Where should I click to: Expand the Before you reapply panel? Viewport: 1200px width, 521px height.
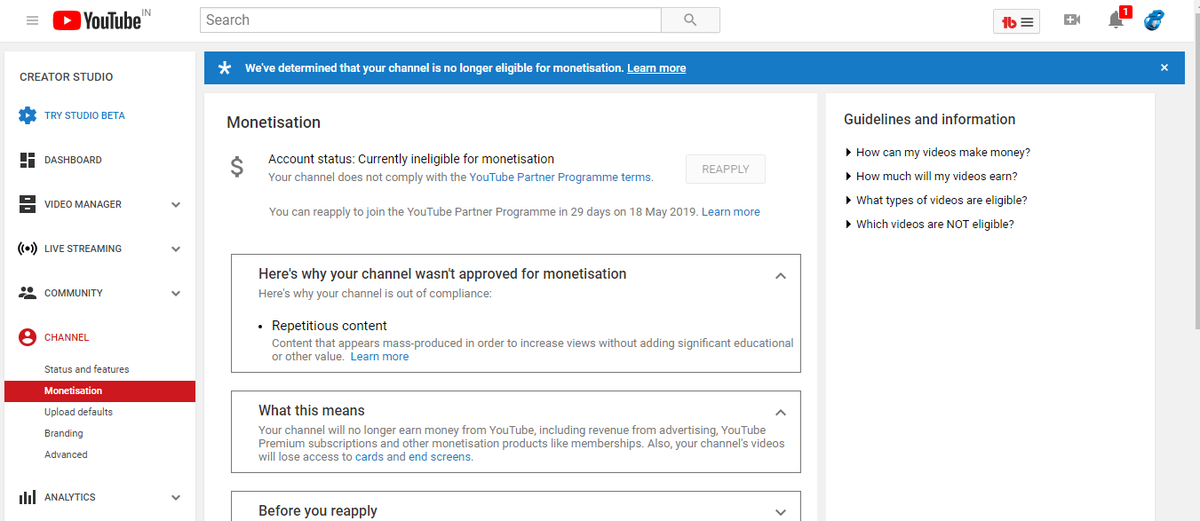click(781, 512)
